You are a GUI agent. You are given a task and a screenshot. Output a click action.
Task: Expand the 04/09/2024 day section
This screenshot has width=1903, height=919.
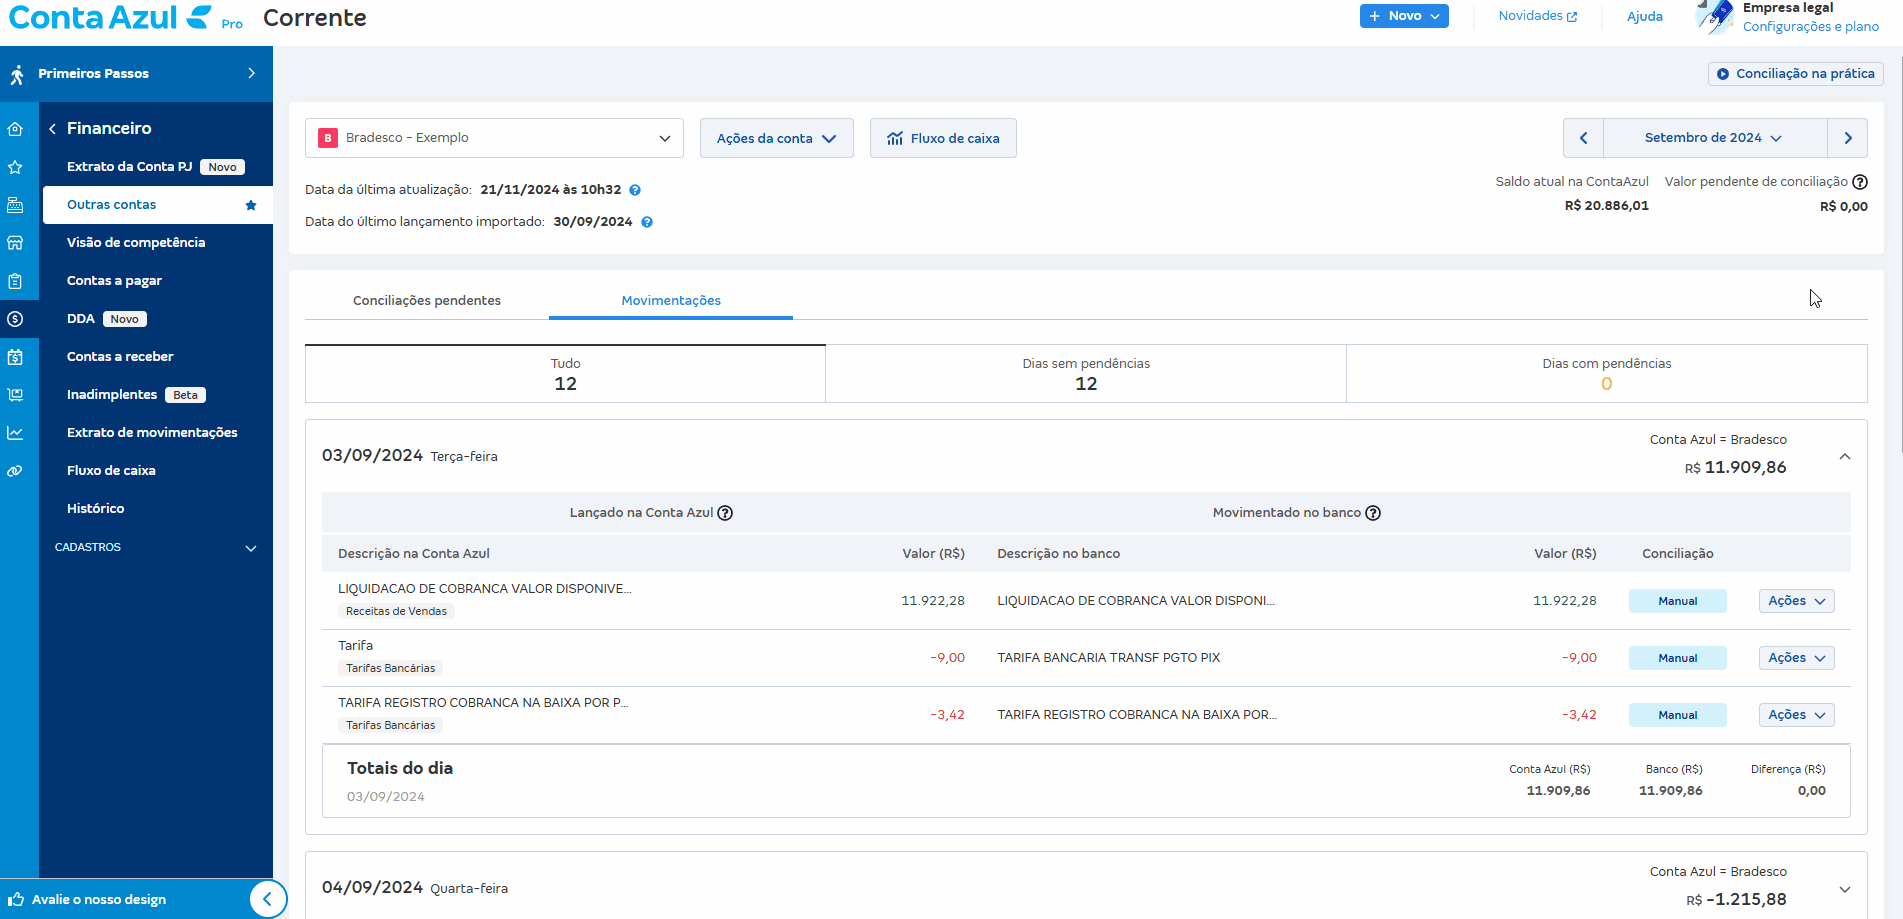click(1844, 889)
